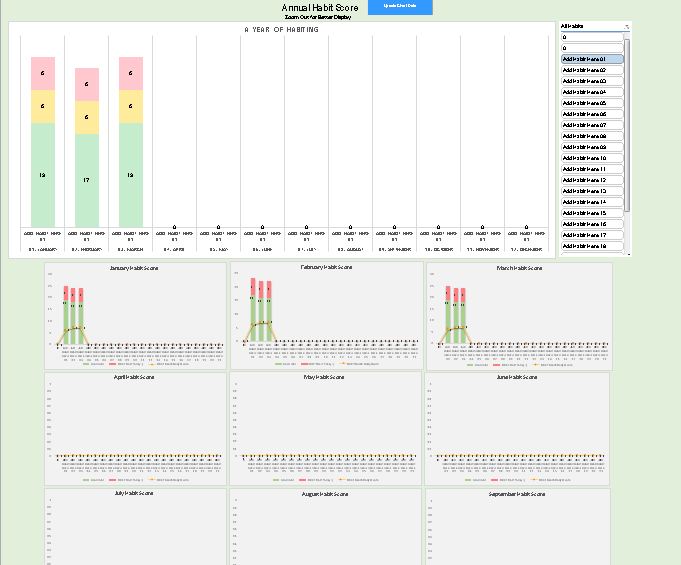
Task: Click March's green bar segment labeled 19
Action: [131, 175]
